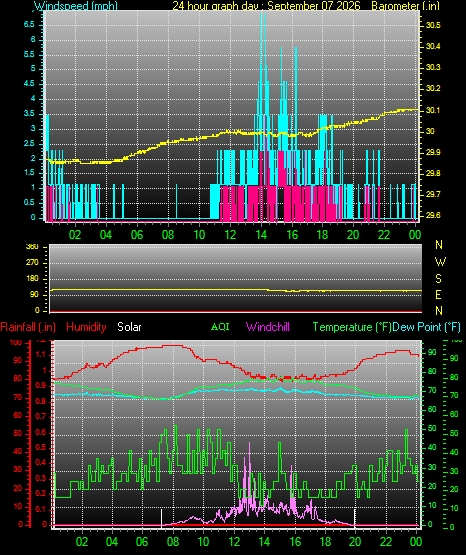466x555 pixels.
Task: Click the 14 hour label under windspeed graph
Action: coord(261,234)
